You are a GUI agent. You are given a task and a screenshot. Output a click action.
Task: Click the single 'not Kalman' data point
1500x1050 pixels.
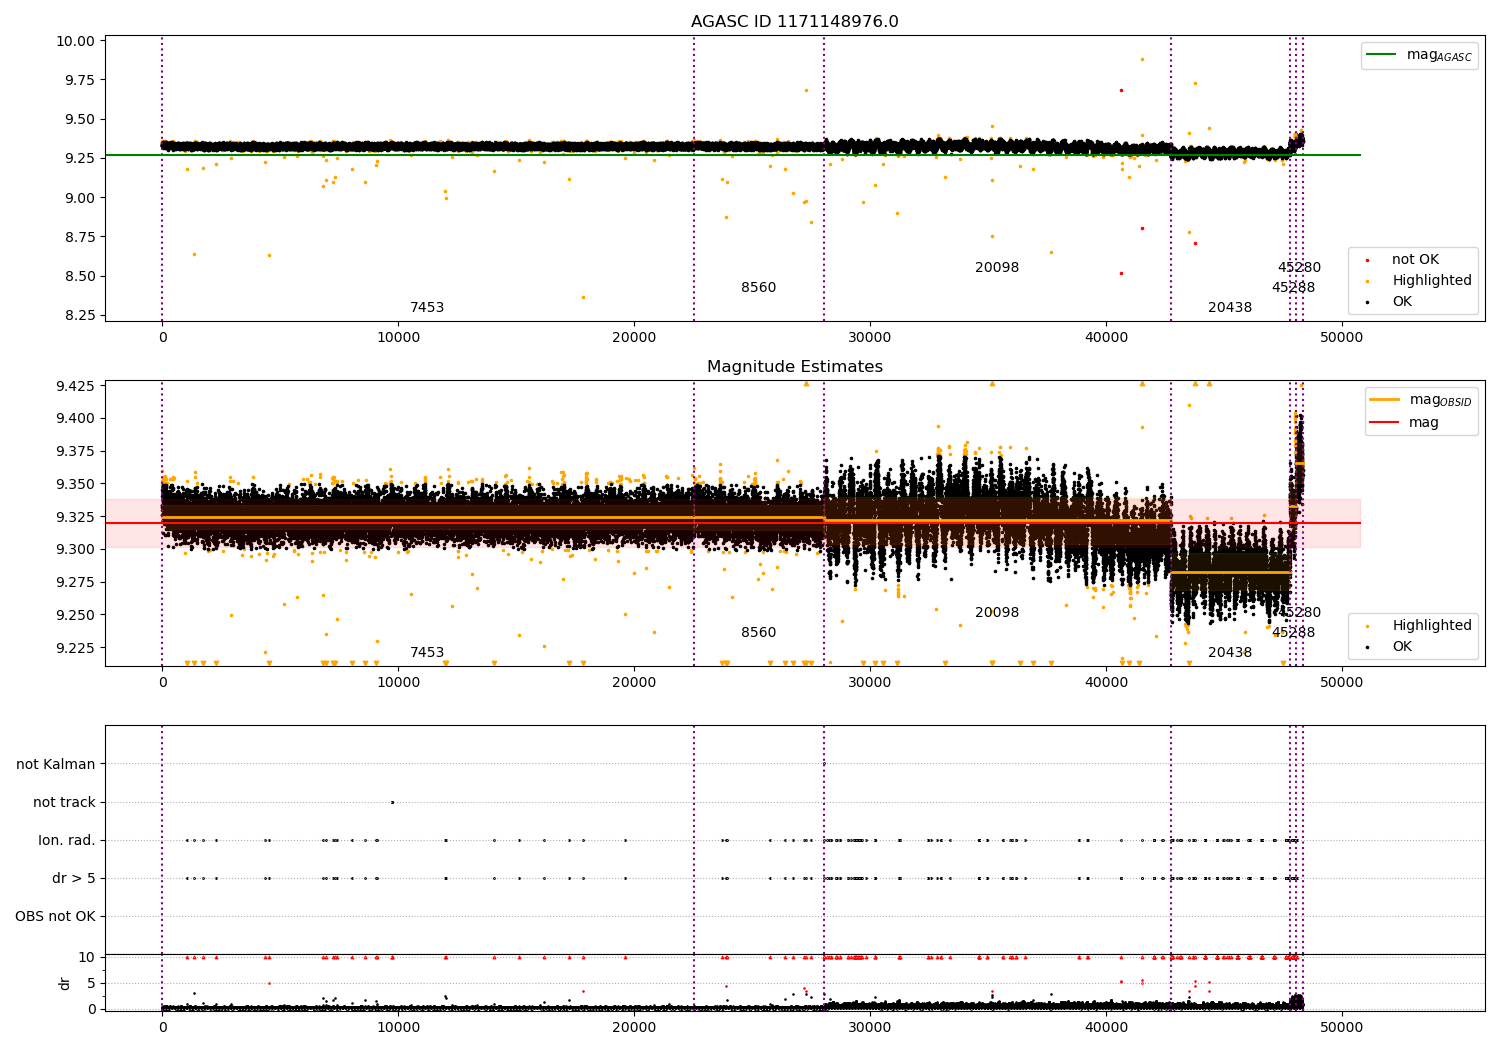(824, 764)
